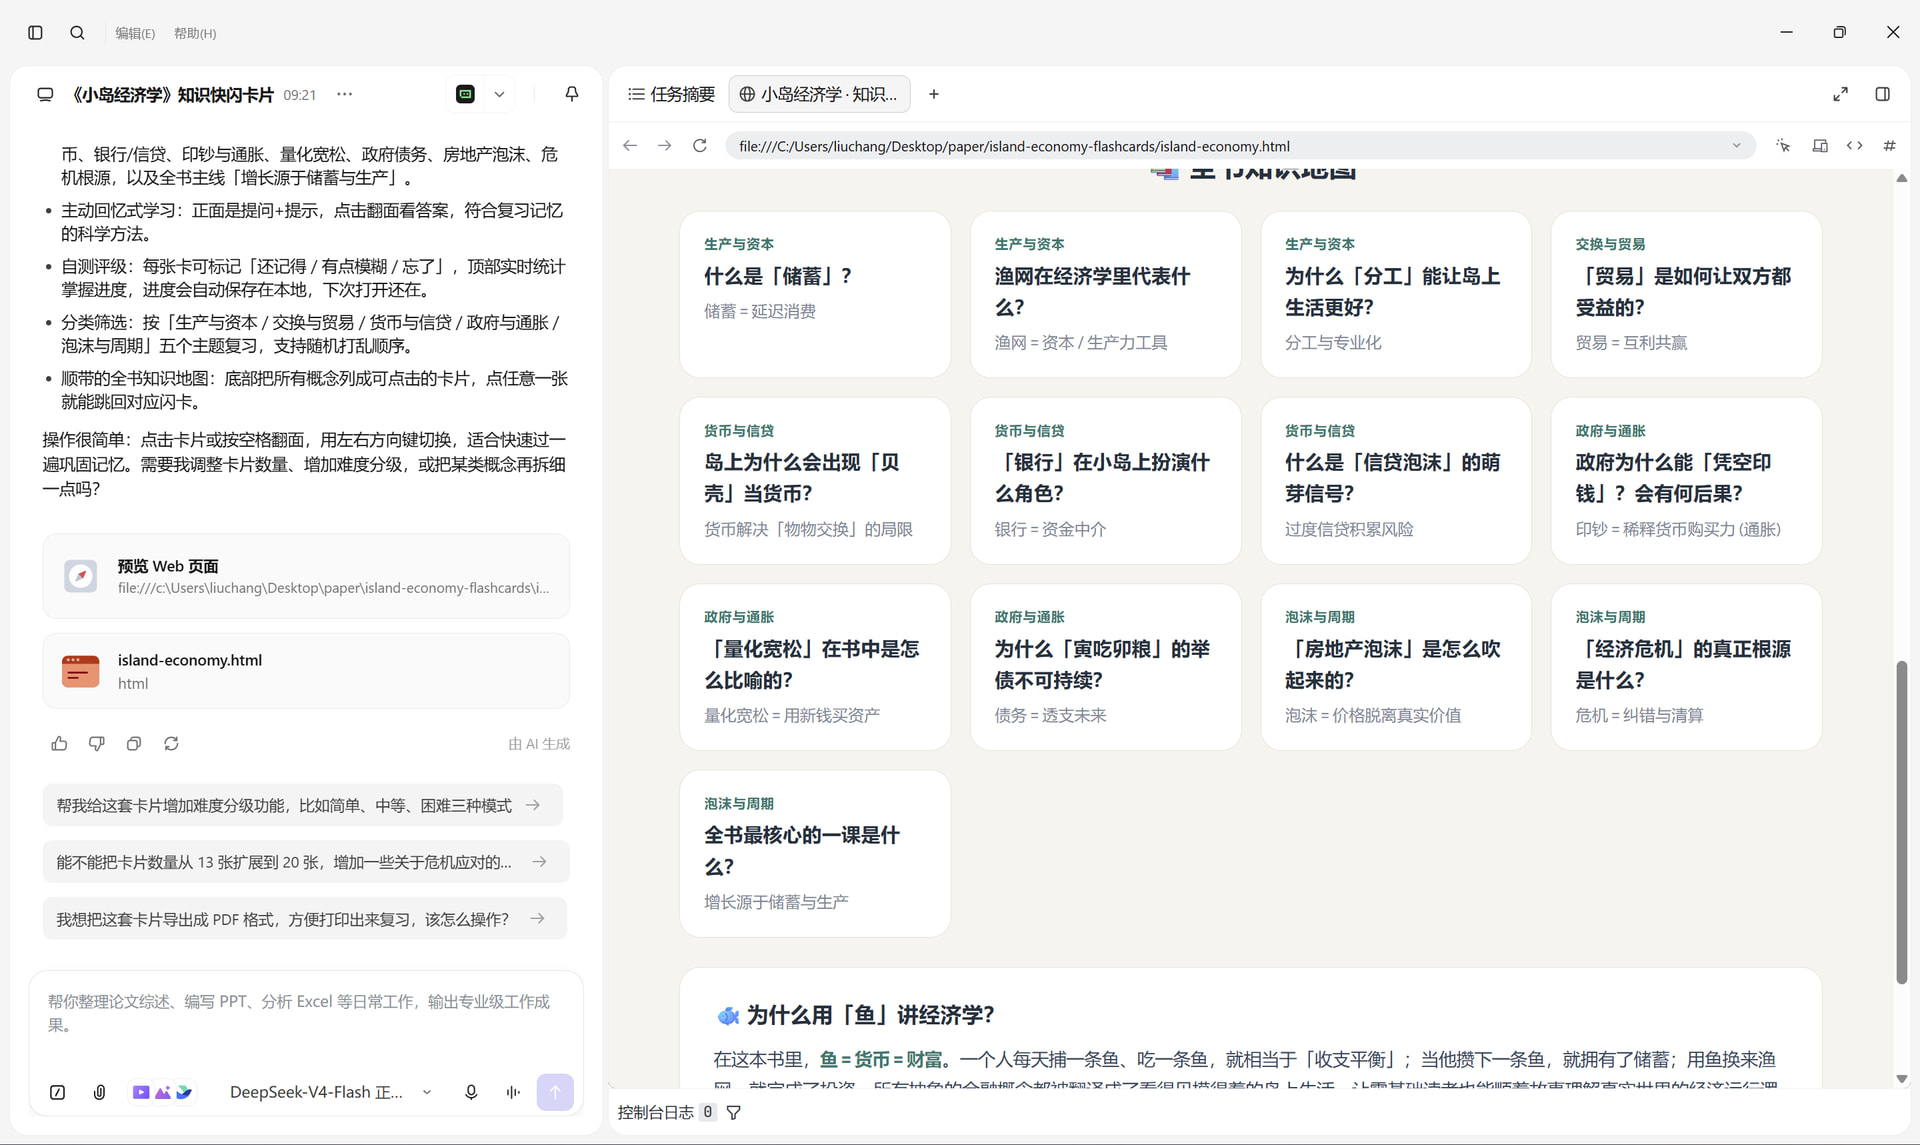This screenshot has width=1920, height=1145.
Task: Open card 为什么「分工」能让岛上生活更好？
Action: 1396,294
